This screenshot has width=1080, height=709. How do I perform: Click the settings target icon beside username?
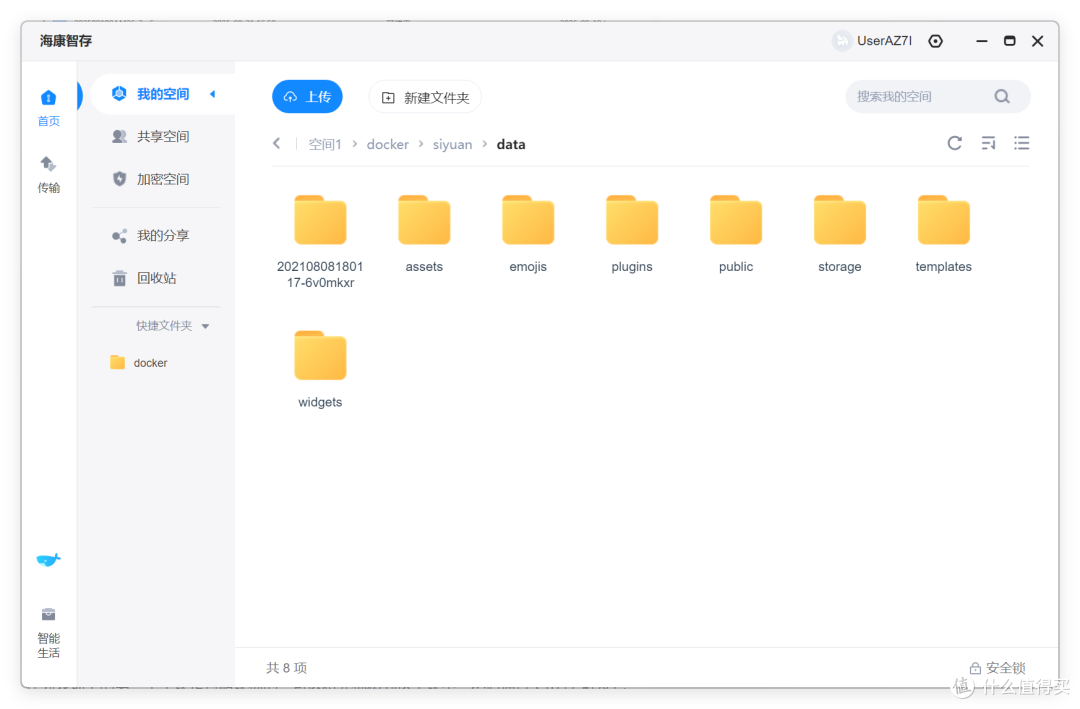(x=935, y=41)
